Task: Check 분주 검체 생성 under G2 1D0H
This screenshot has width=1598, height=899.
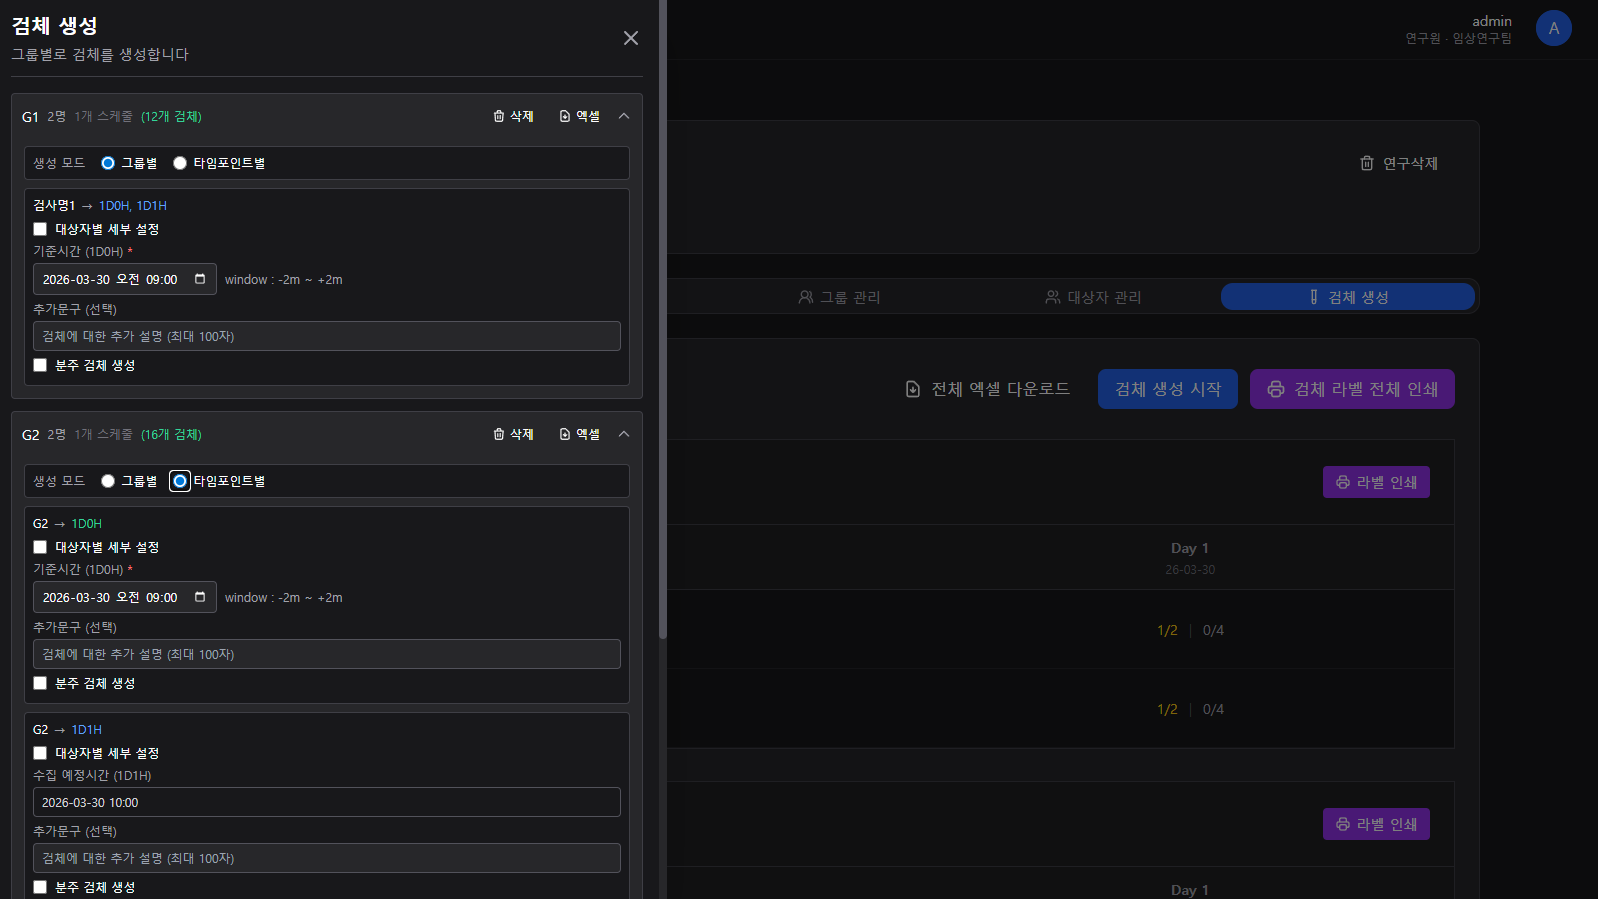Action: coord(40,683)
